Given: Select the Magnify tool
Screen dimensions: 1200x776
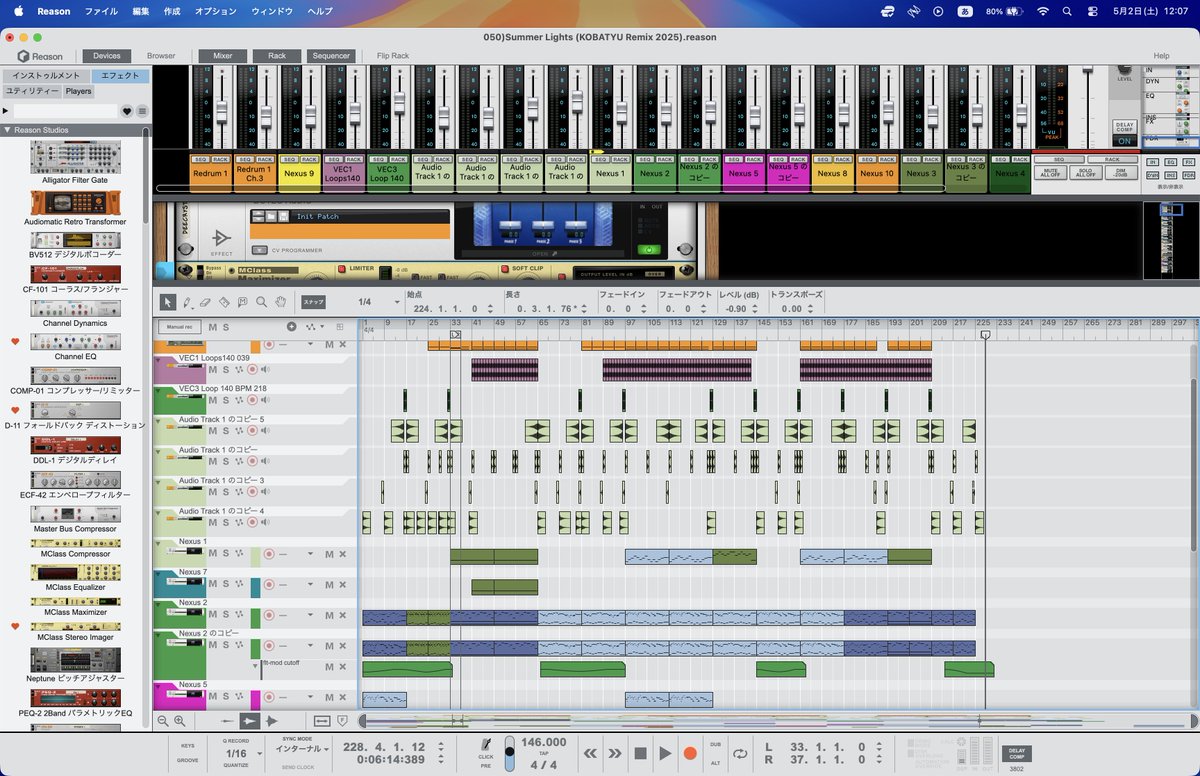Looking at the screenshot, I should [262, 301].
